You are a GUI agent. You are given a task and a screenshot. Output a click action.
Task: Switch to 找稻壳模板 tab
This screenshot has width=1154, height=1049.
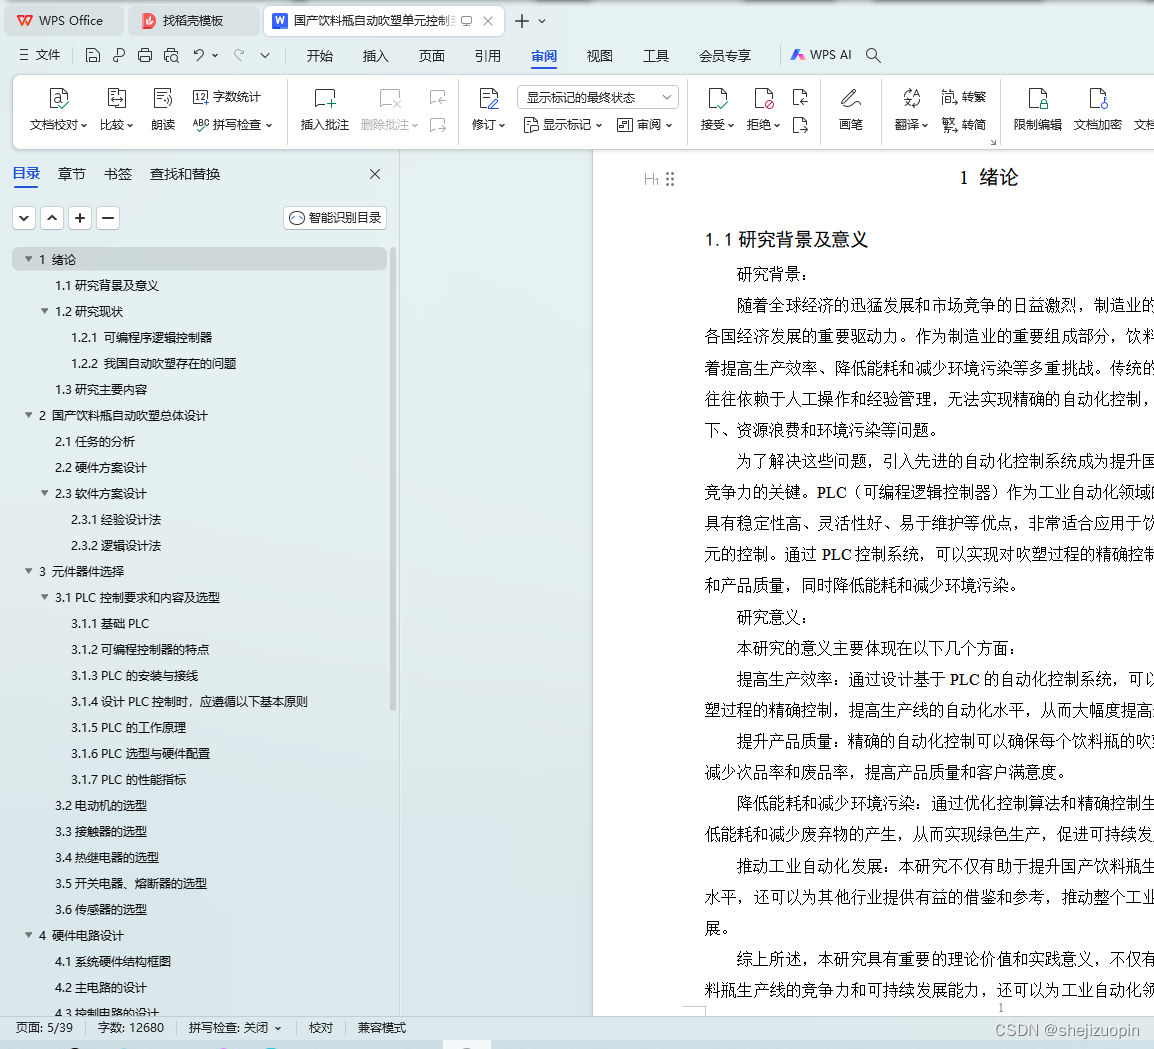point(193,21)
